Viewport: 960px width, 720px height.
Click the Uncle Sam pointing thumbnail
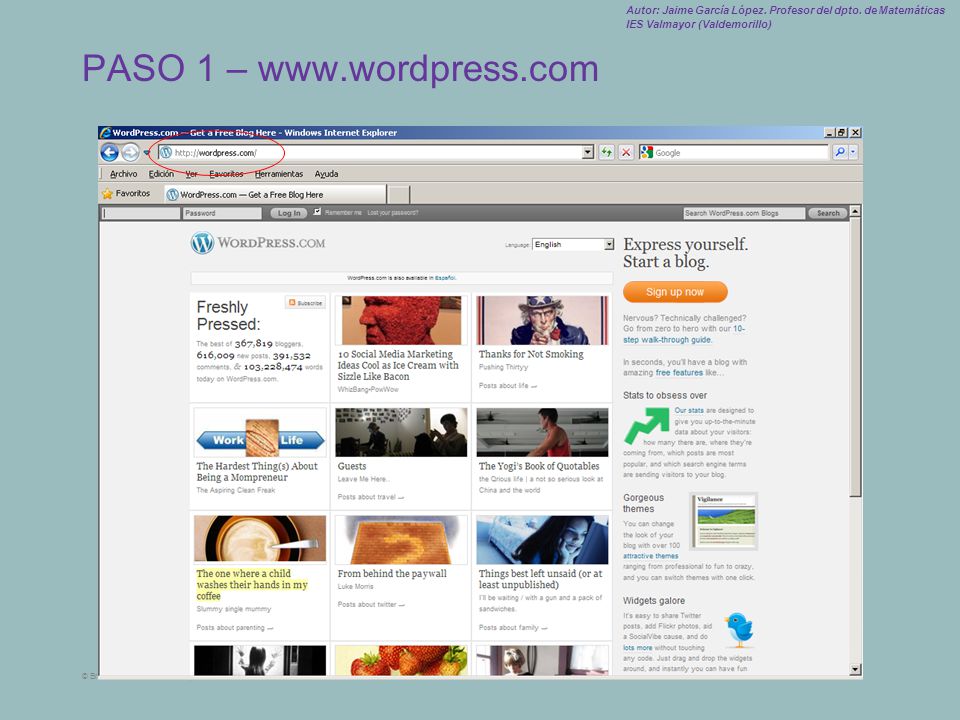542,320
